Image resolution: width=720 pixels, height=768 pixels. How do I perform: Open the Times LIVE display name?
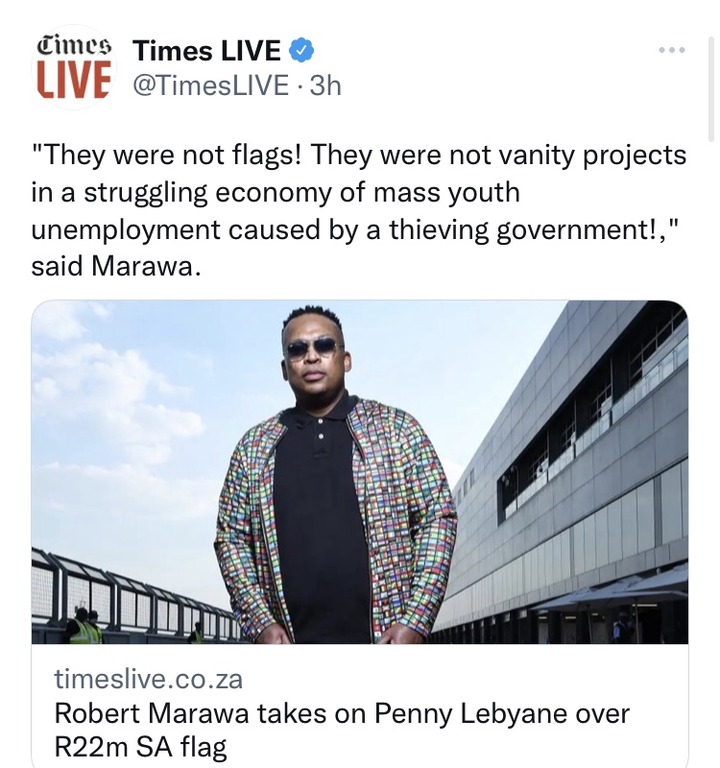pyautogui.click(x=207, y=50)
